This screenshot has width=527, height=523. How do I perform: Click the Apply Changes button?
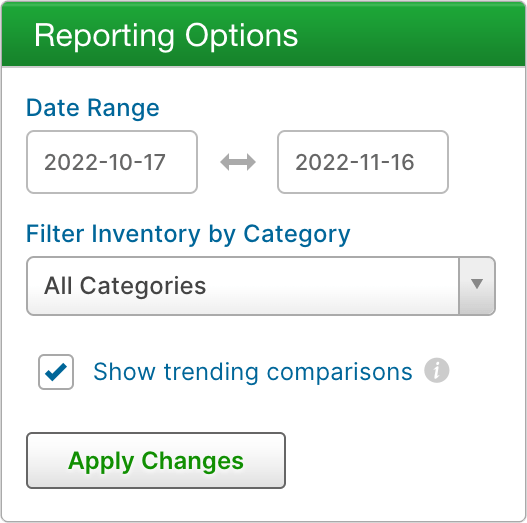click(156, 460)
